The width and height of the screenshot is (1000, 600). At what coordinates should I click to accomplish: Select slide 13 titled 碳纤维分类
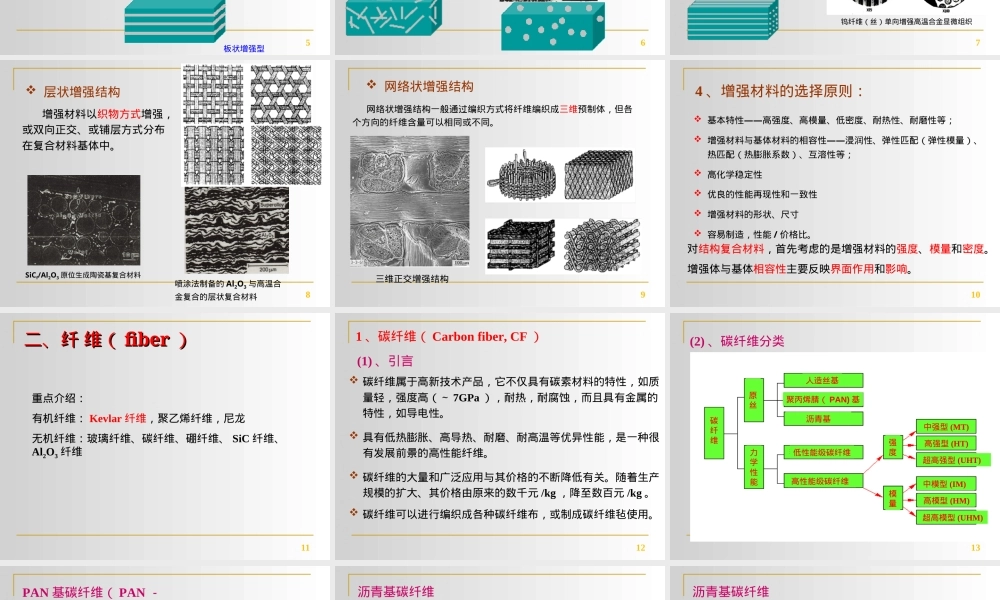point(835,436)
